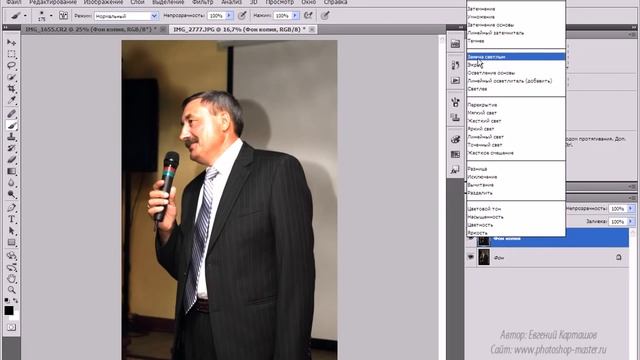
Task: Select the 3D Object Rotate tool
Action: click(x=11, y=256)
